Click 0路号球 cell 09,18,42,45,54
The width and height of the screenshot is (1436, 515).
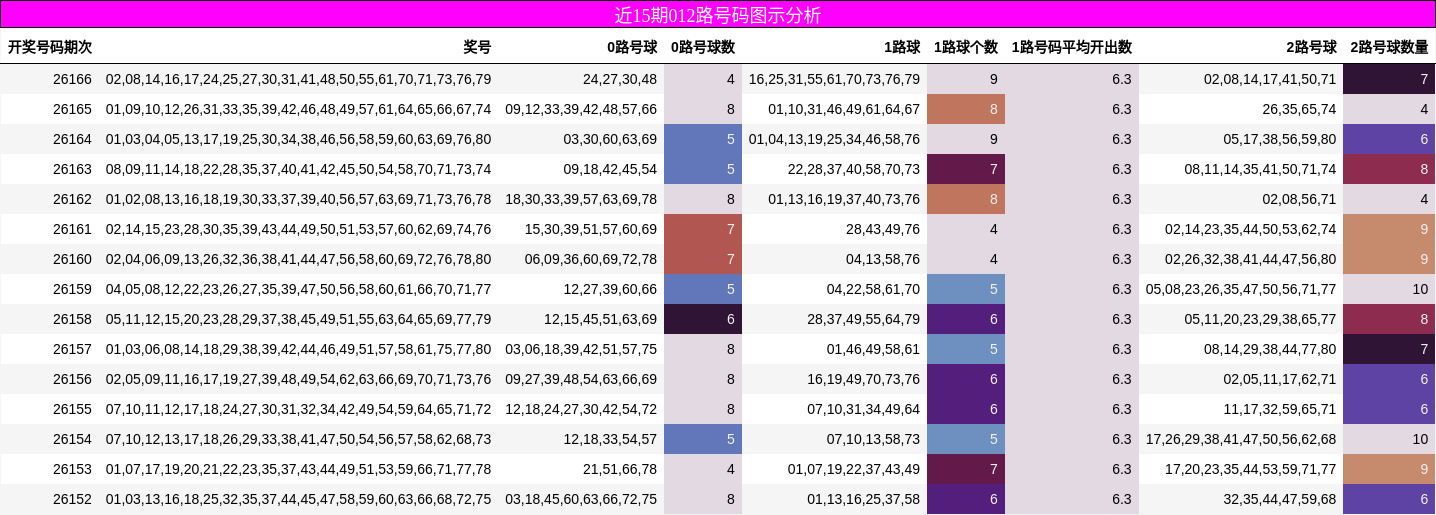point(610,169)
